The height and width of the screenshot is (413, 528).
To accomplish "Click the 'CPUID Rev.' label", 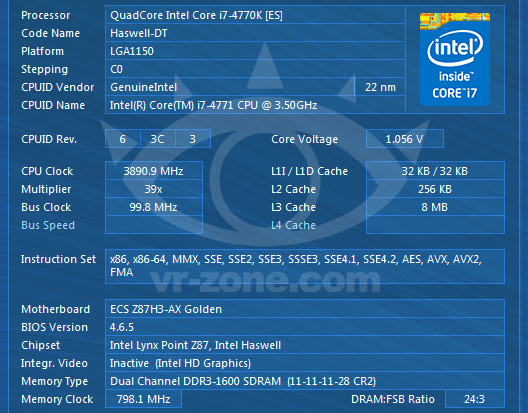I will [49, 139].
